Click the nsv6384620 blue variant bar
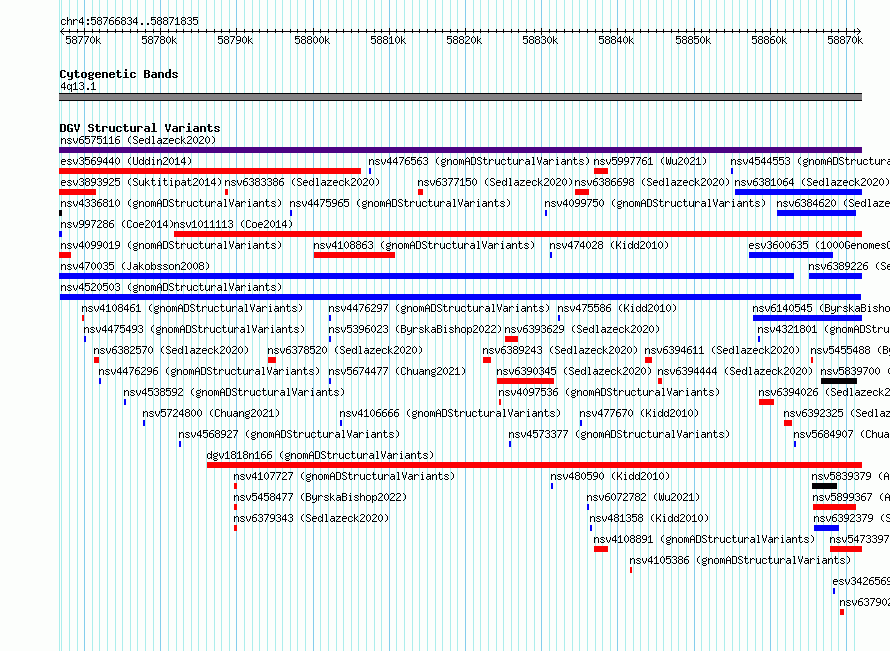This screenshot has width=890, height=651. (x=816, y=213)
